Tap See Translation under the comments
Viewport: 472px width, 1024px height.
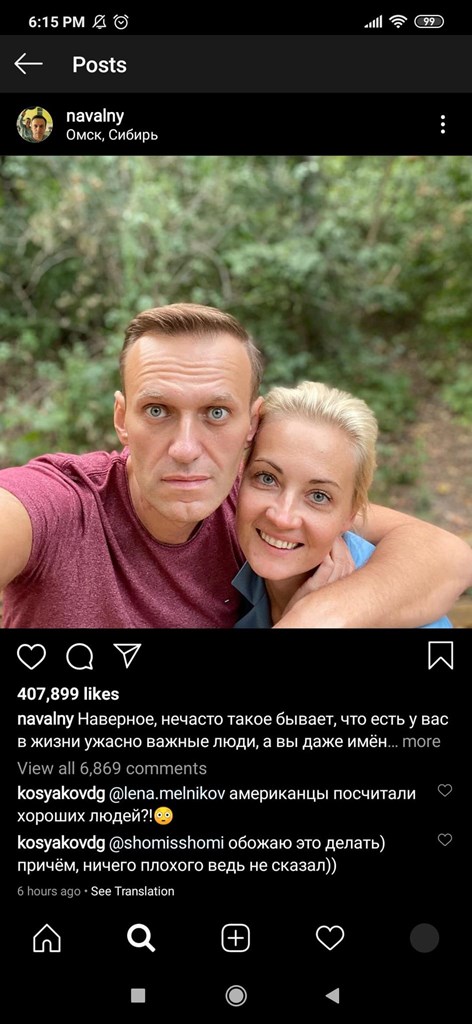pos(133,891)
